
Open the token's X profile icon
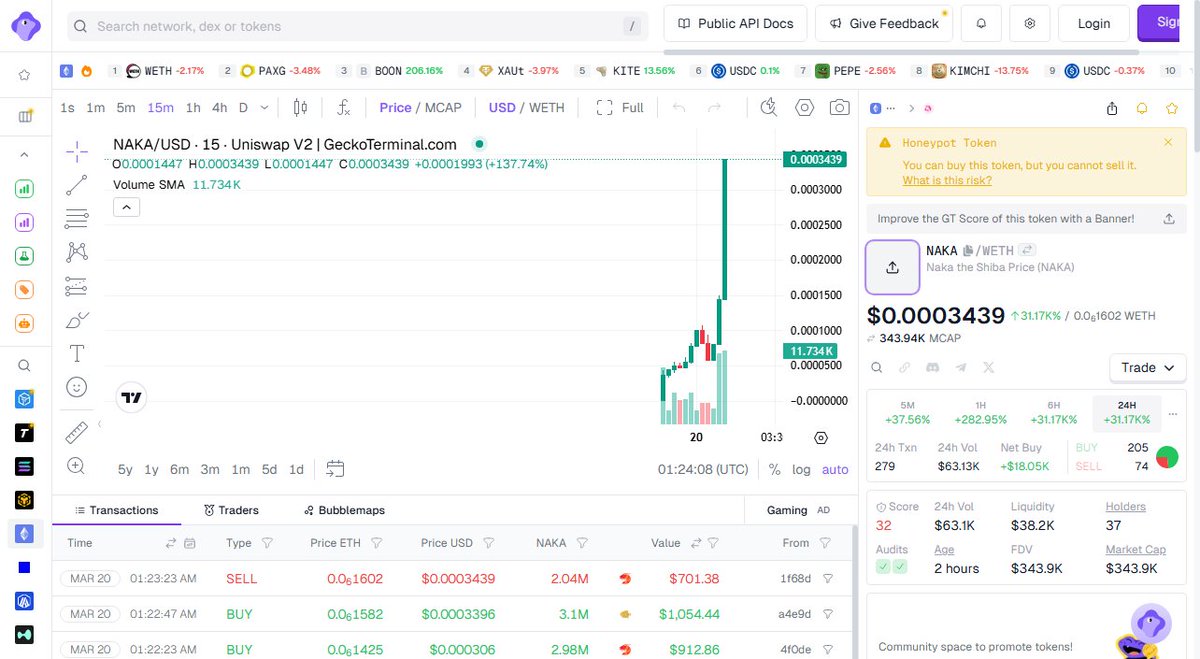[x=989, y=368]
